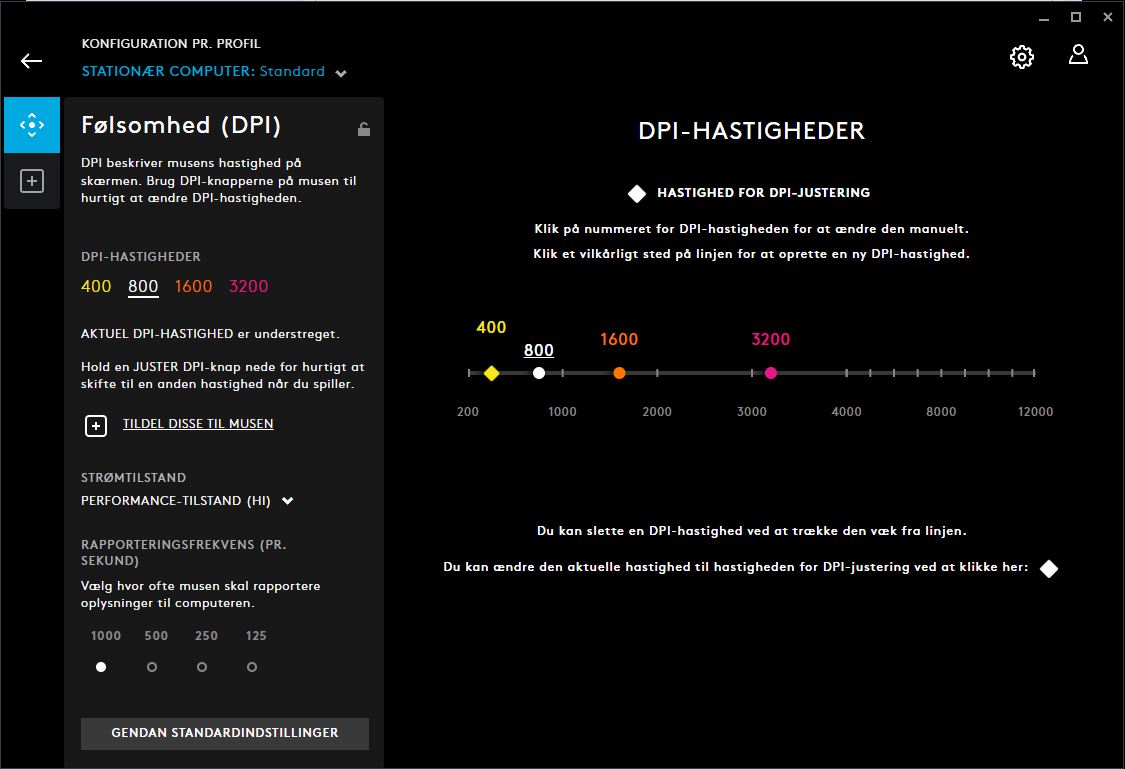Select the 1000 report rate radio button

pos(101,667)
